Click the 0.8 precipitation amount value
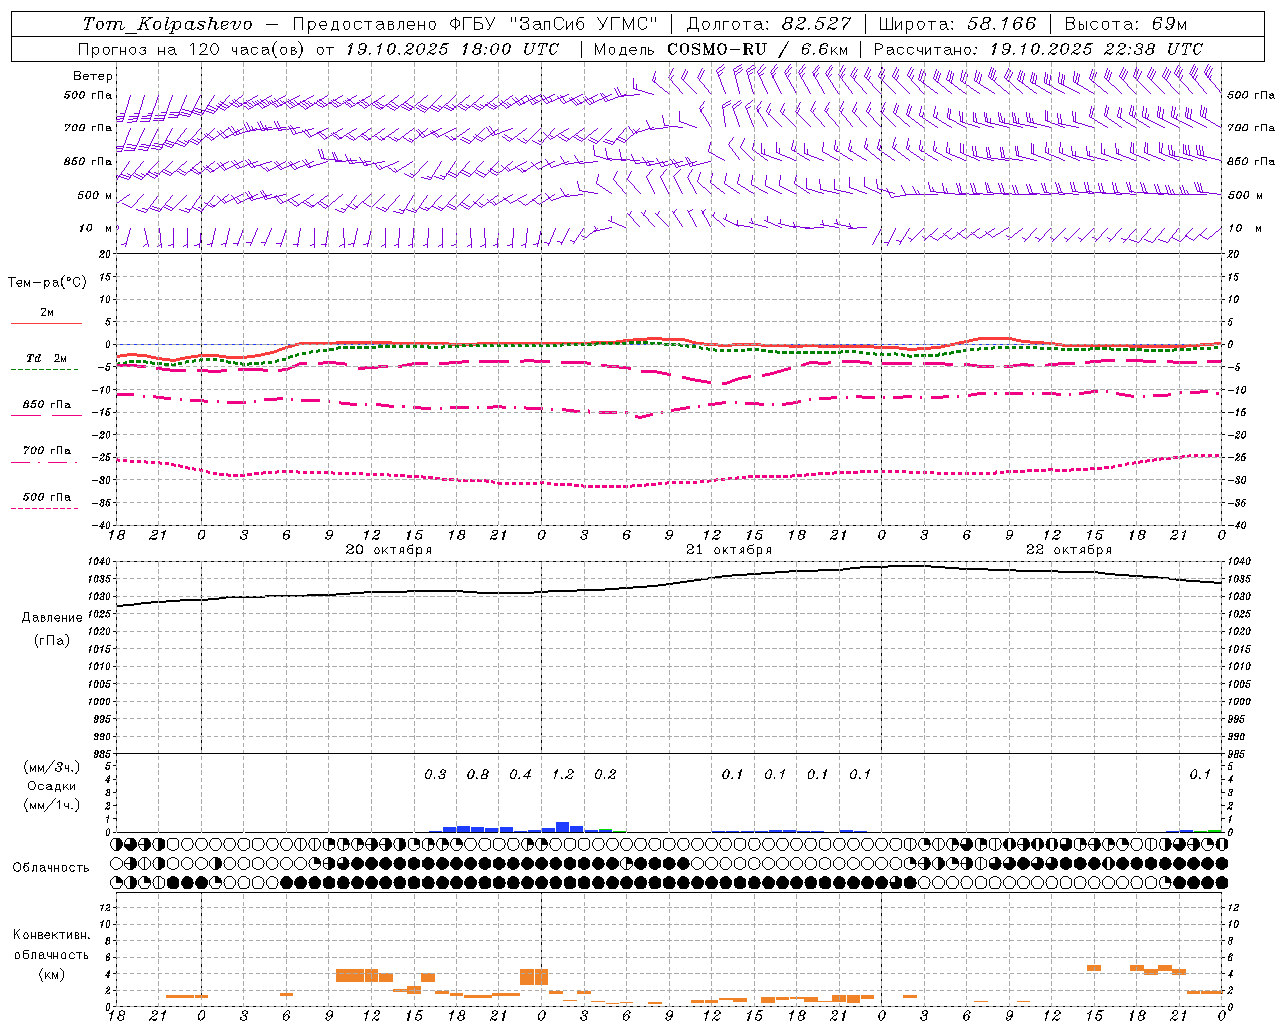The image size is (1280, 1024). (x=478, y=775)
